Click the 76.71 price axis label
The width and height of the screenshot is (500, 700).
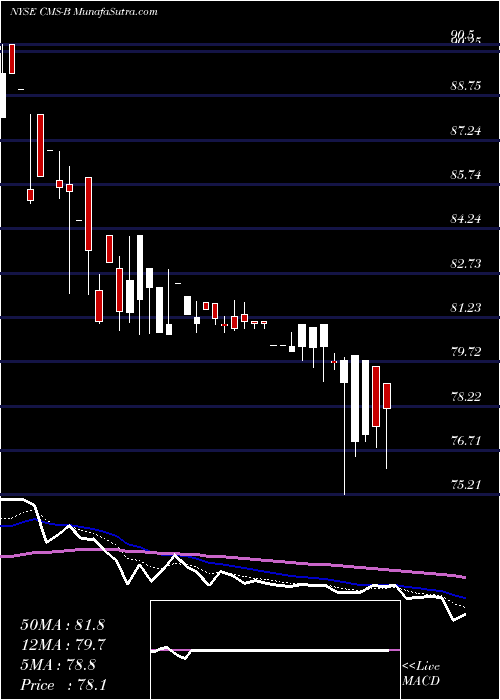click(466, 441)
